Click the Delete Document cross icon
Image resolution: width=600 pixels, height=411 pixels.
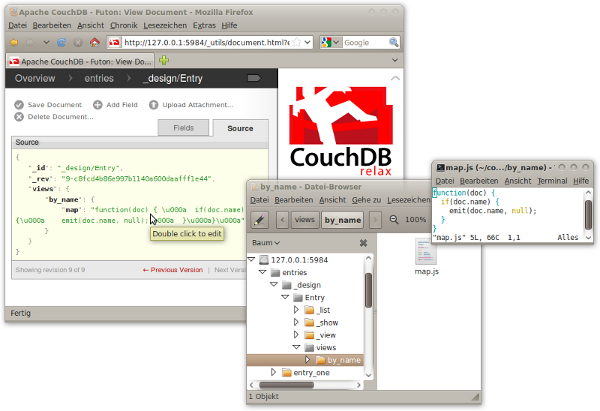19,117
